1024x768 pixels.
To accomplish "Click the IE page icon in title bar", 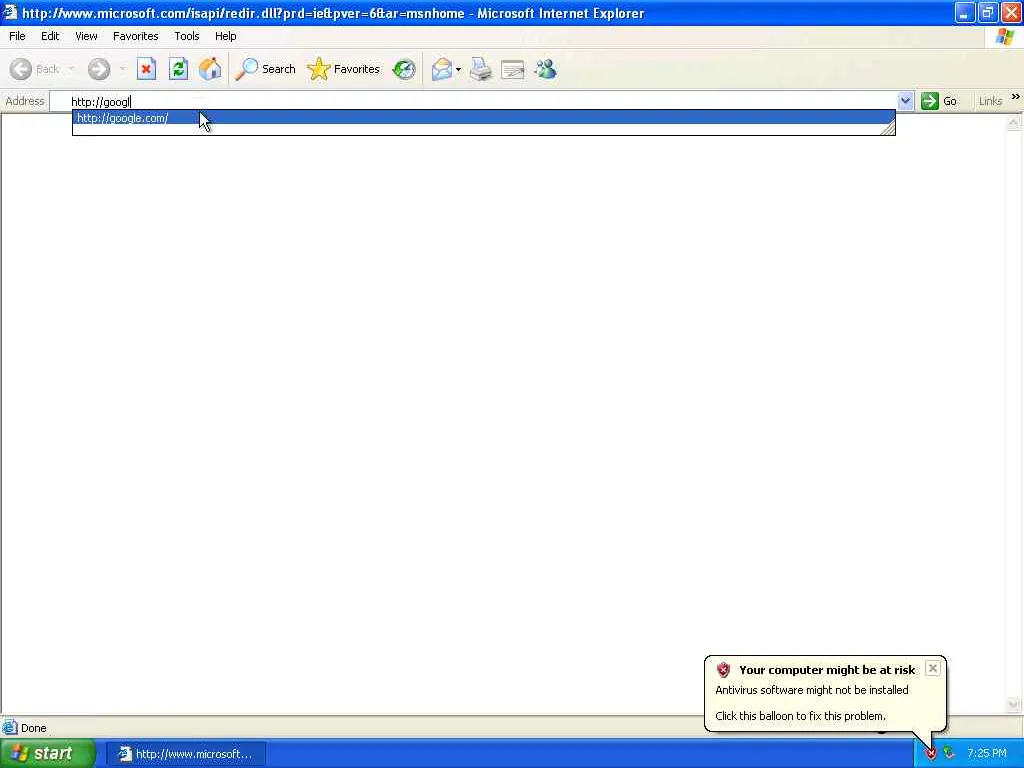I will coord(10,12).
